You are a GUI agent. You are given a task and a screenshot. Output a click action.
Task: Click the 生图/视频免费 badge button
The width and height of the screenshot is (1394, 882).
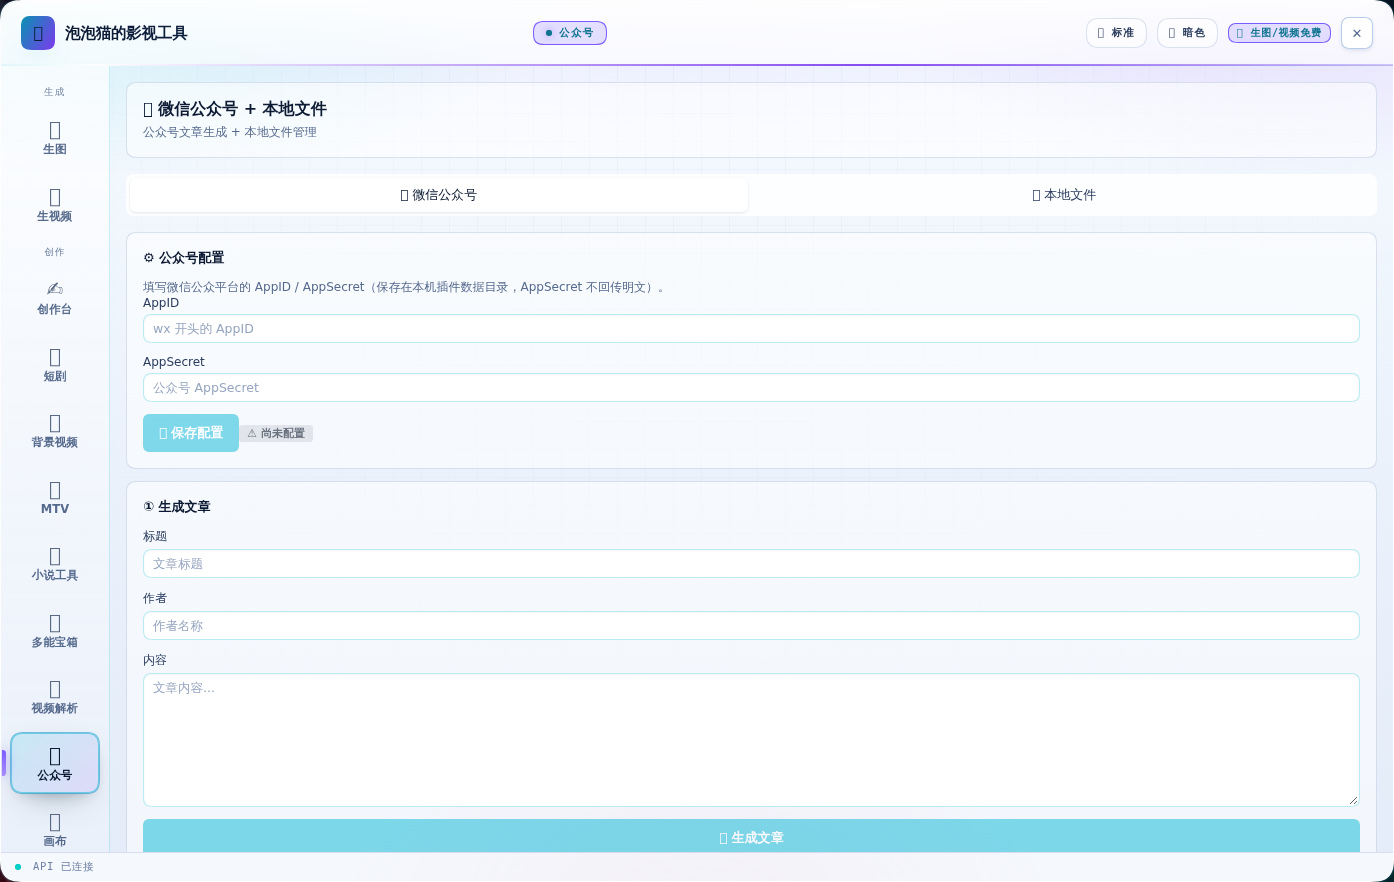tap(1279, 33)
